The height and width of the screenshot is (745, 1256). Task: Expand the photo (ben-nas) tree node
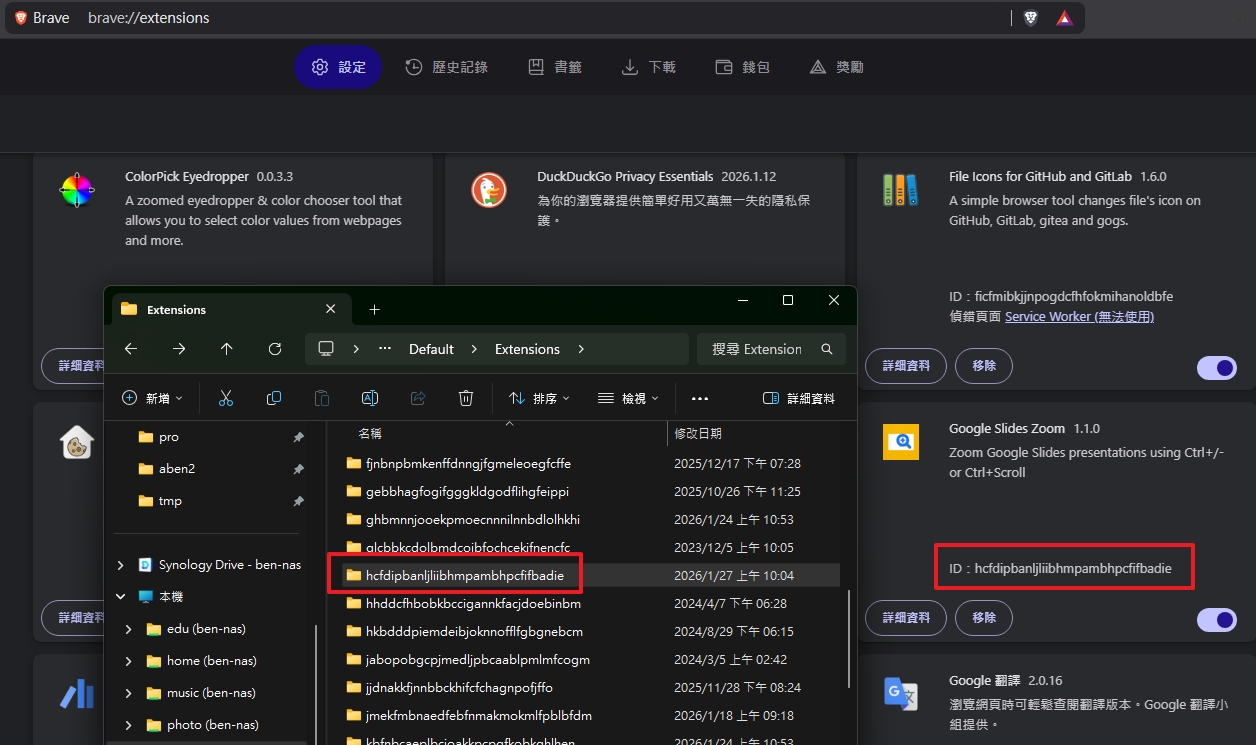coord(129,725)
